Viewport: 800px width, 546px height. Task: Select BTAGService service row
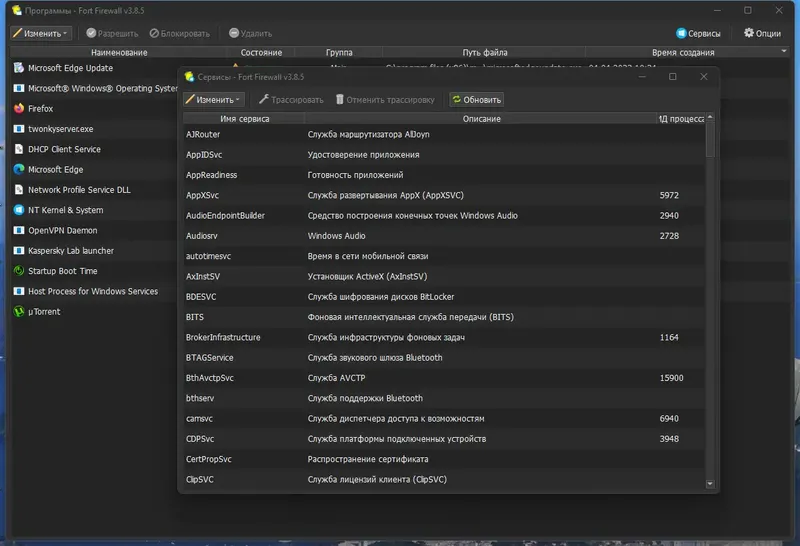click(444, 358)
